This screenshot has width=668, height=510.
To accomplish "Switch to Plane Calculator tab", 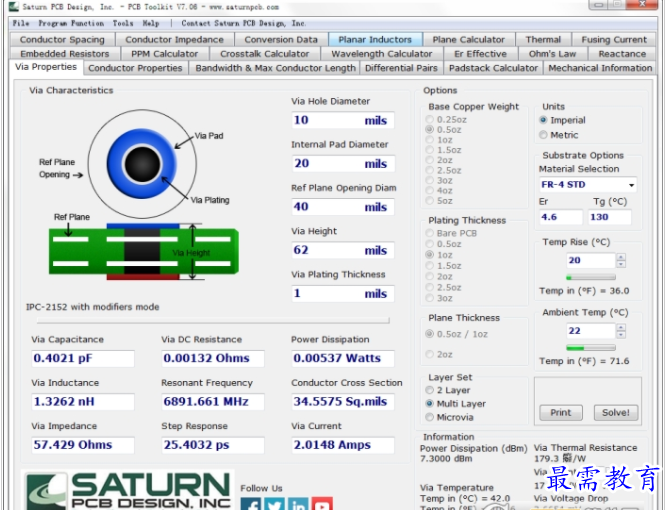I will pyautogui.click(x=469, y=40).
